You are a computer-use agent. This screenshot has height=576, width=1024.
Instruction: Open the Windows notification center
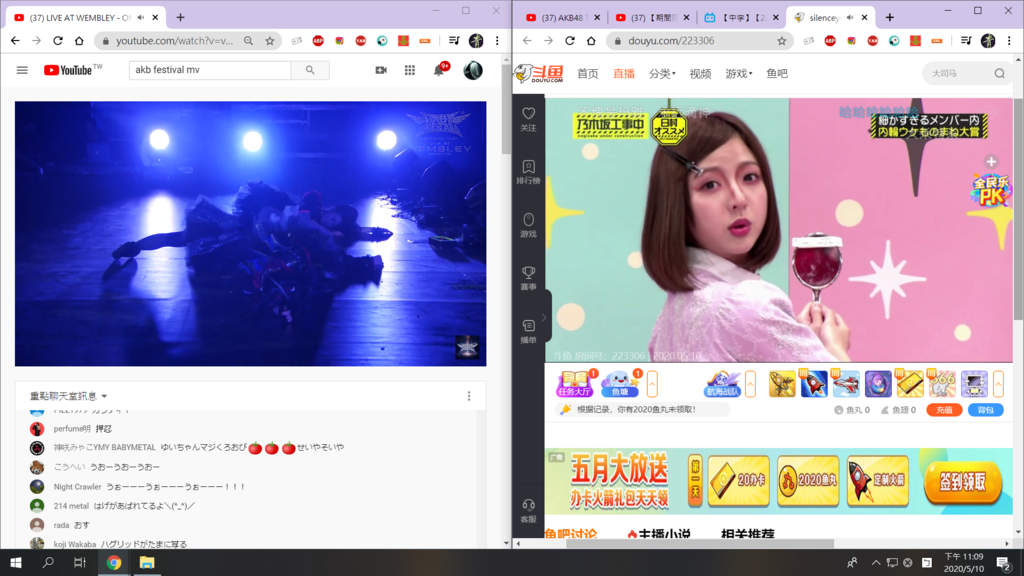1003,562
